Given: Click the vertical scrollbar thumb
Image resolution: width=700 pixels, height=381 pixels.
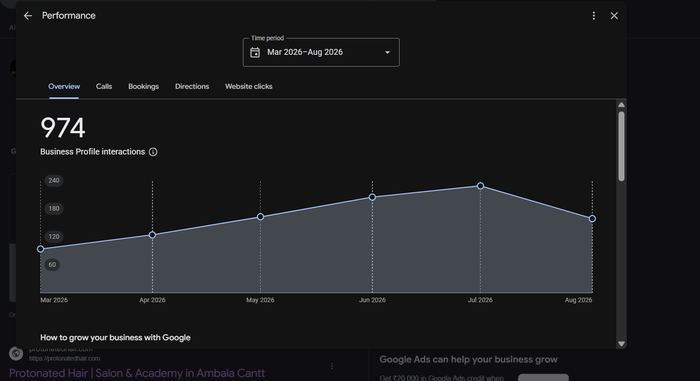Looking at the screenshot, I should click(x=621, y=146).
